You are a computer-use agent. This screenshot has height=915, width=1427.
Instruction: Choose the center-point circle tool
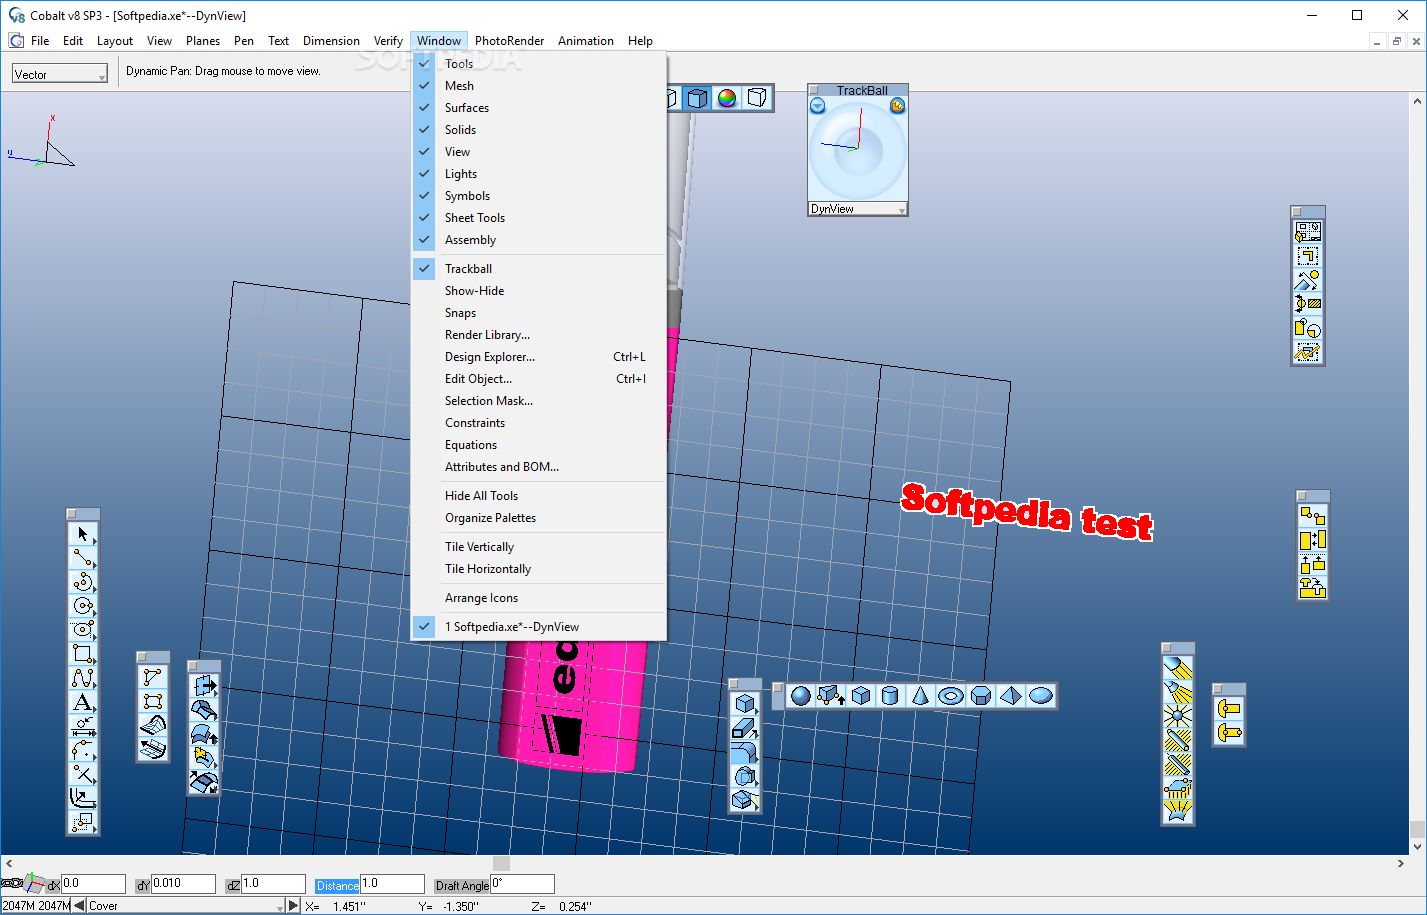point(83,606)
